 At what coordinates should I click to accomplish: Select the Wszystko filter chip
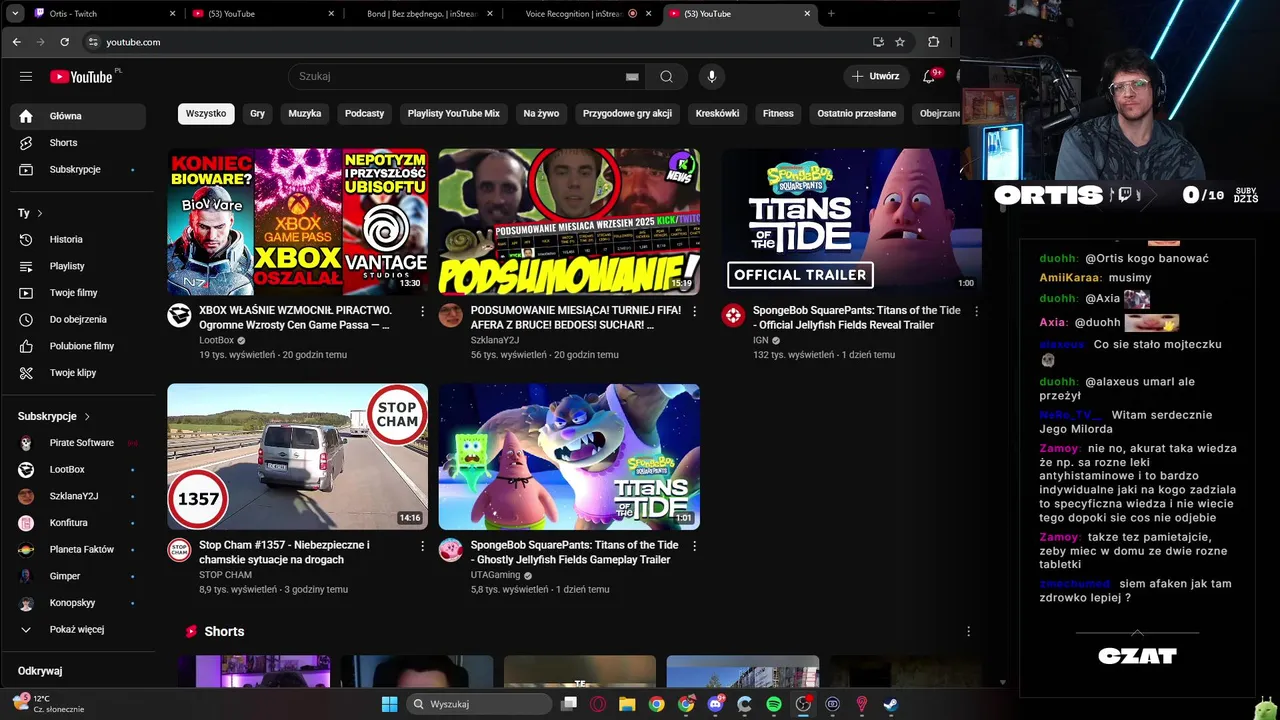(x=206, y=113)
